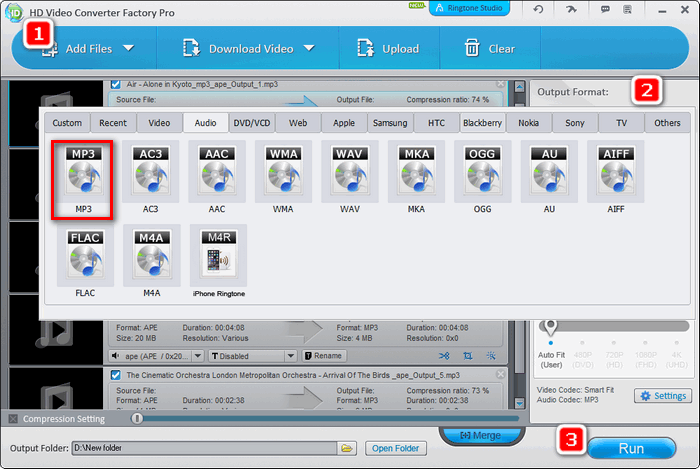Viewport: 700px width, 469px height.
Task: Click the Upload icon
Action: click(365, 48)
